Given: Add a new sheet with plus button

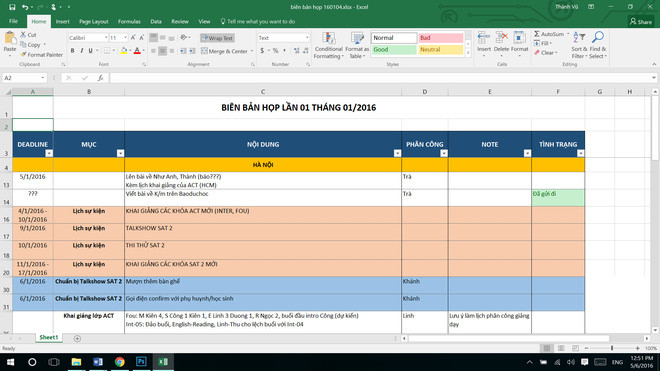Looking at the screenshot, I should [77, 338].
